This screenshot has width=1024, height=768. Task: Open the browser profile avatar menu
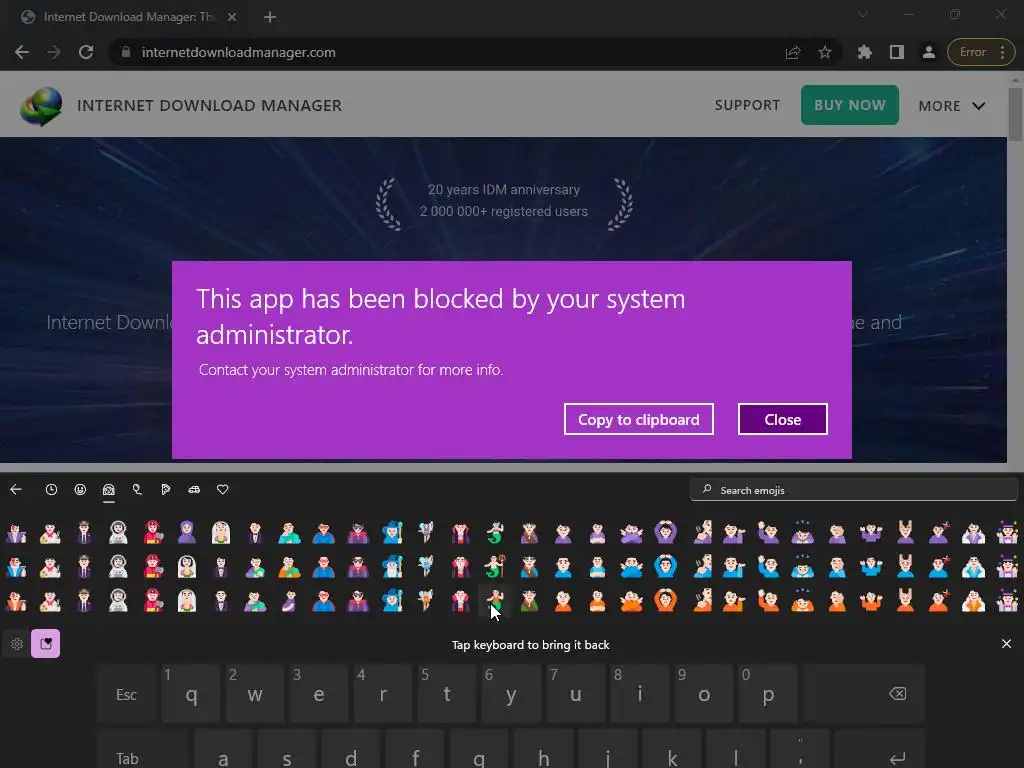929,52
